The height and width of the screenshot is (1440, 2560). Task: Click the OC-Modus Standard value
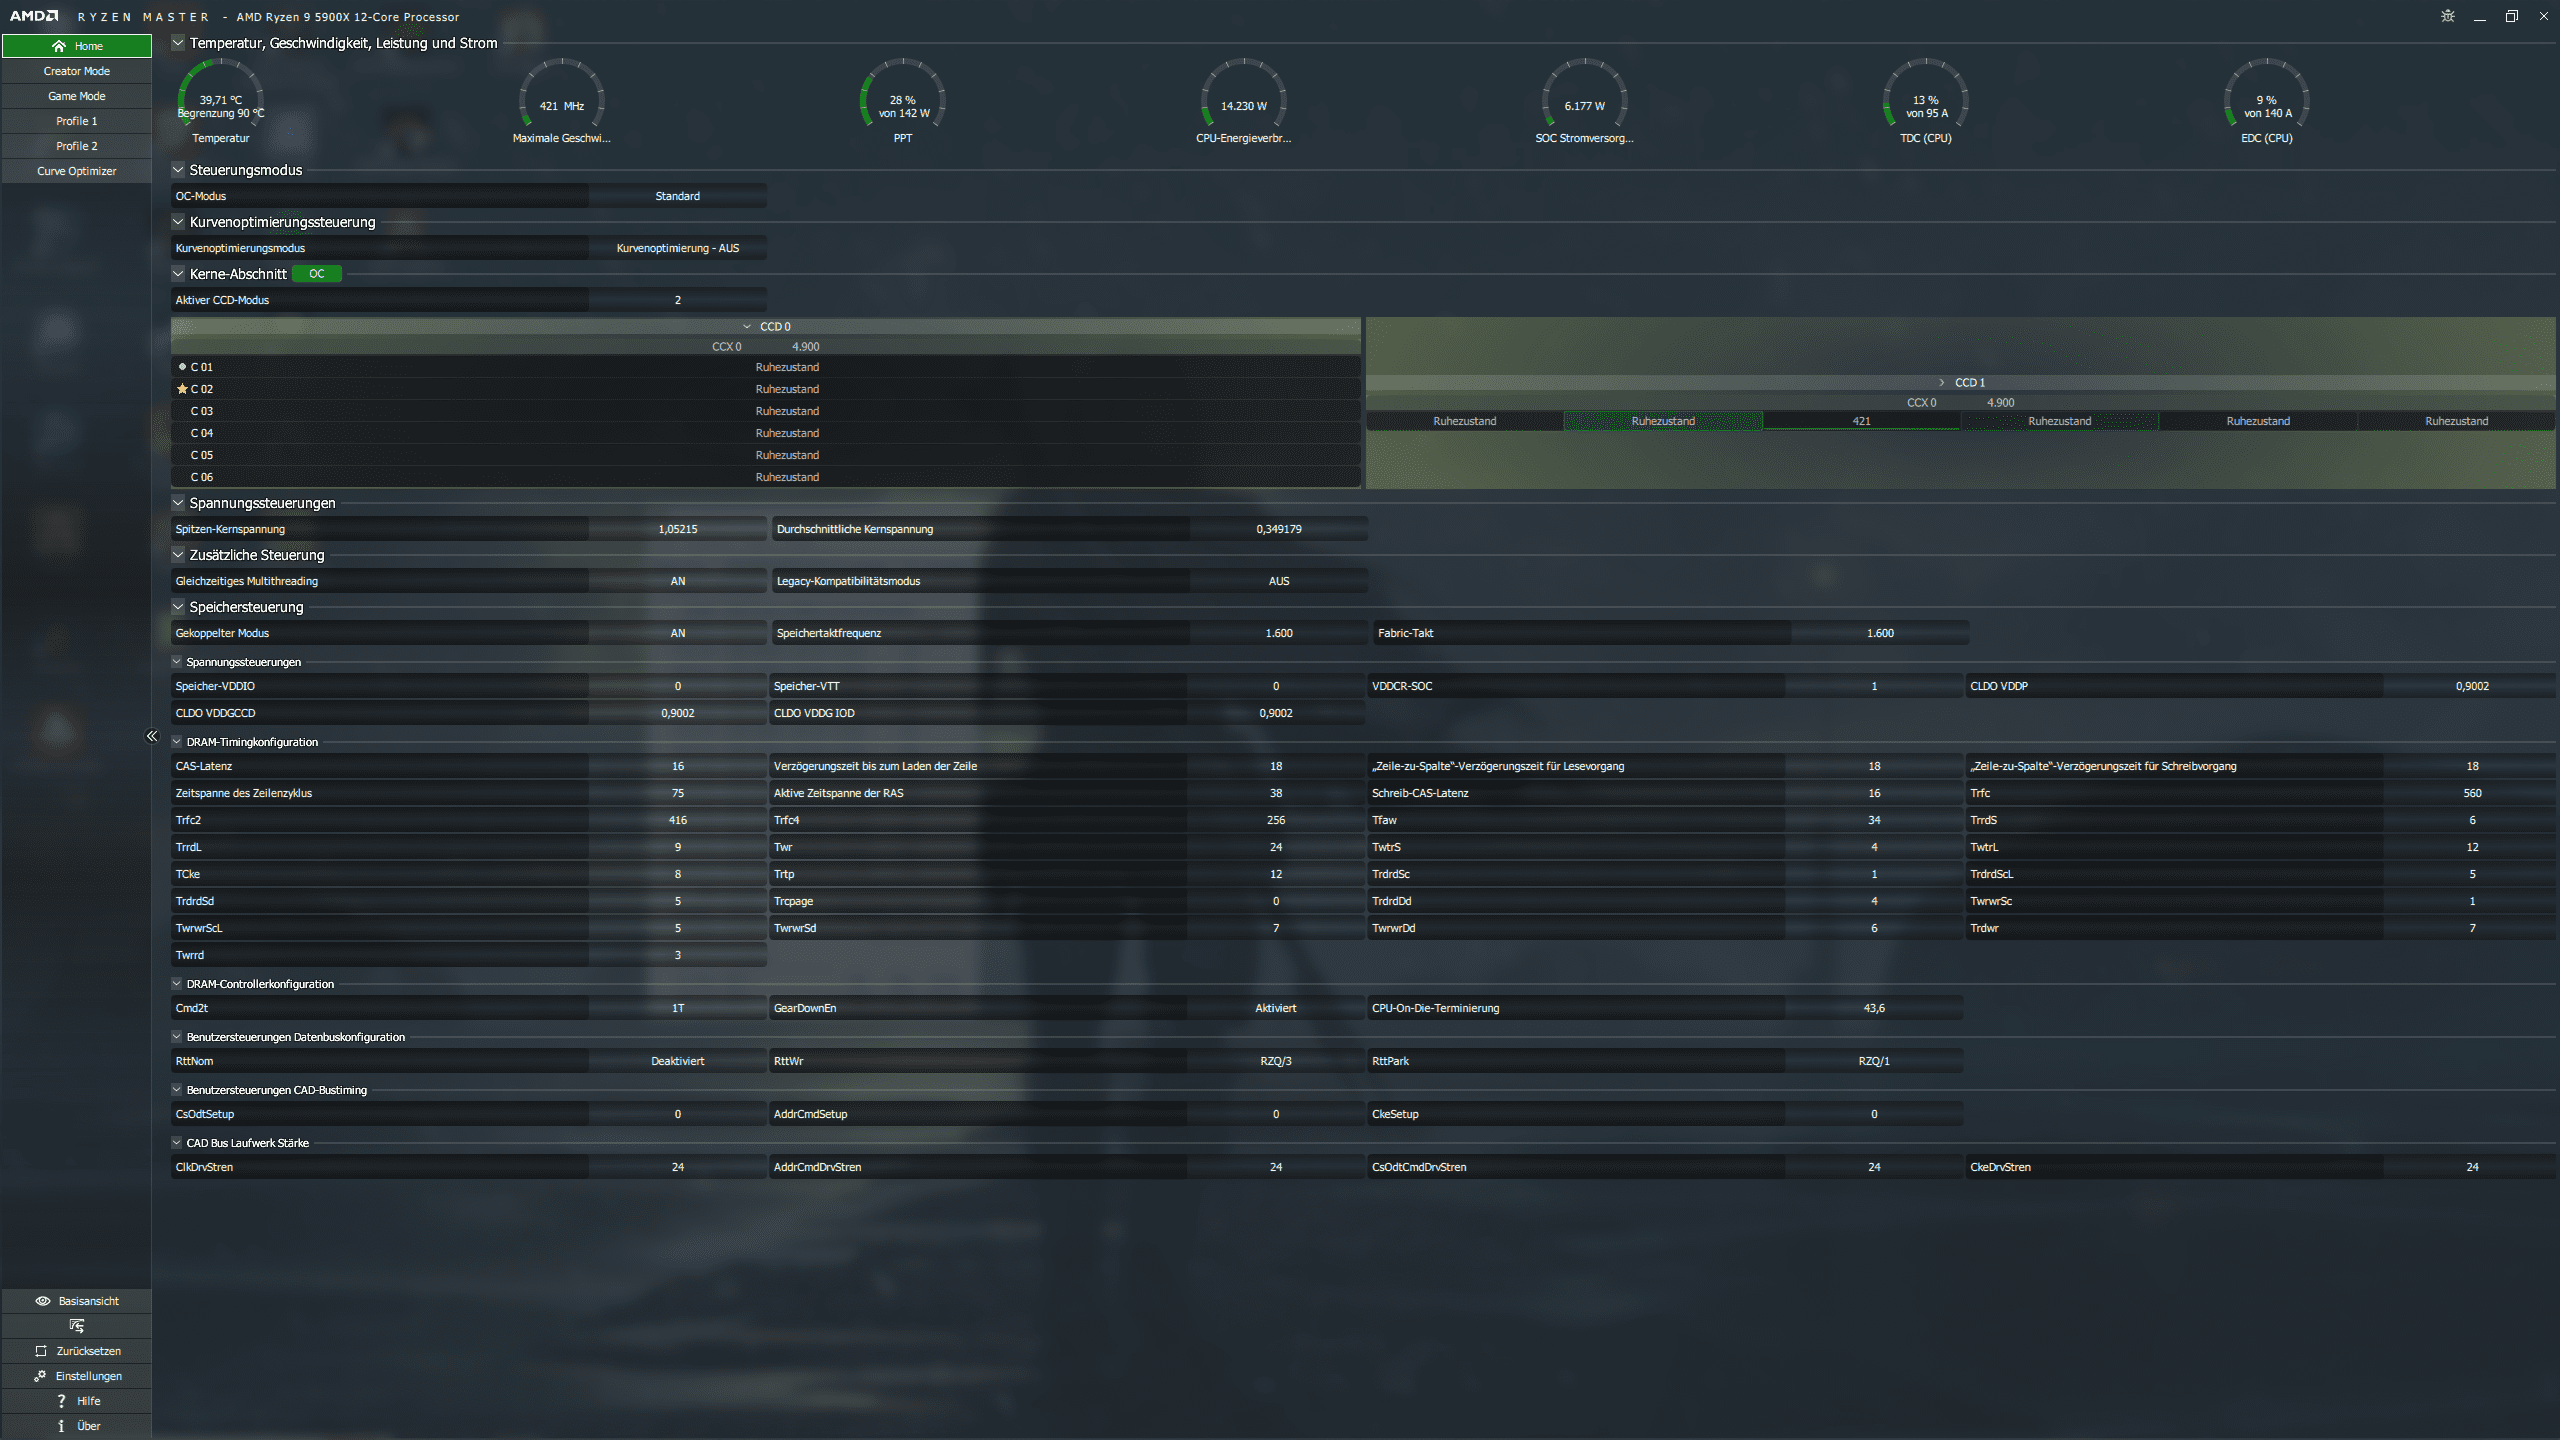tap(678, 196)
